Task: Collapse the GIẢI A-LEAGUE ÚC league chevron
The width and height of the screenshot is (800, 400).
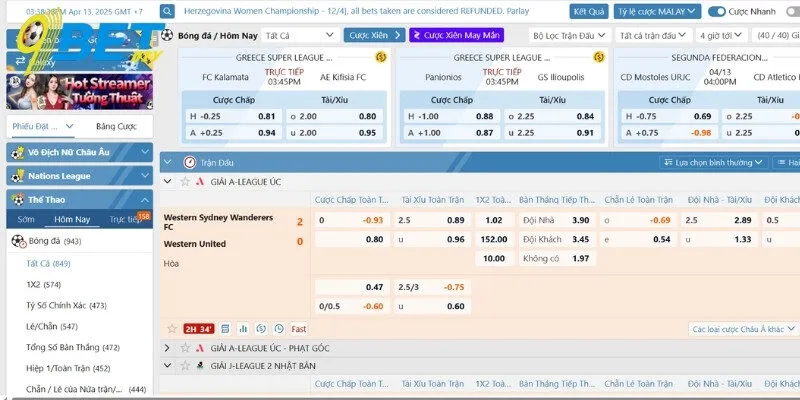Action: (x=167, y=181)
